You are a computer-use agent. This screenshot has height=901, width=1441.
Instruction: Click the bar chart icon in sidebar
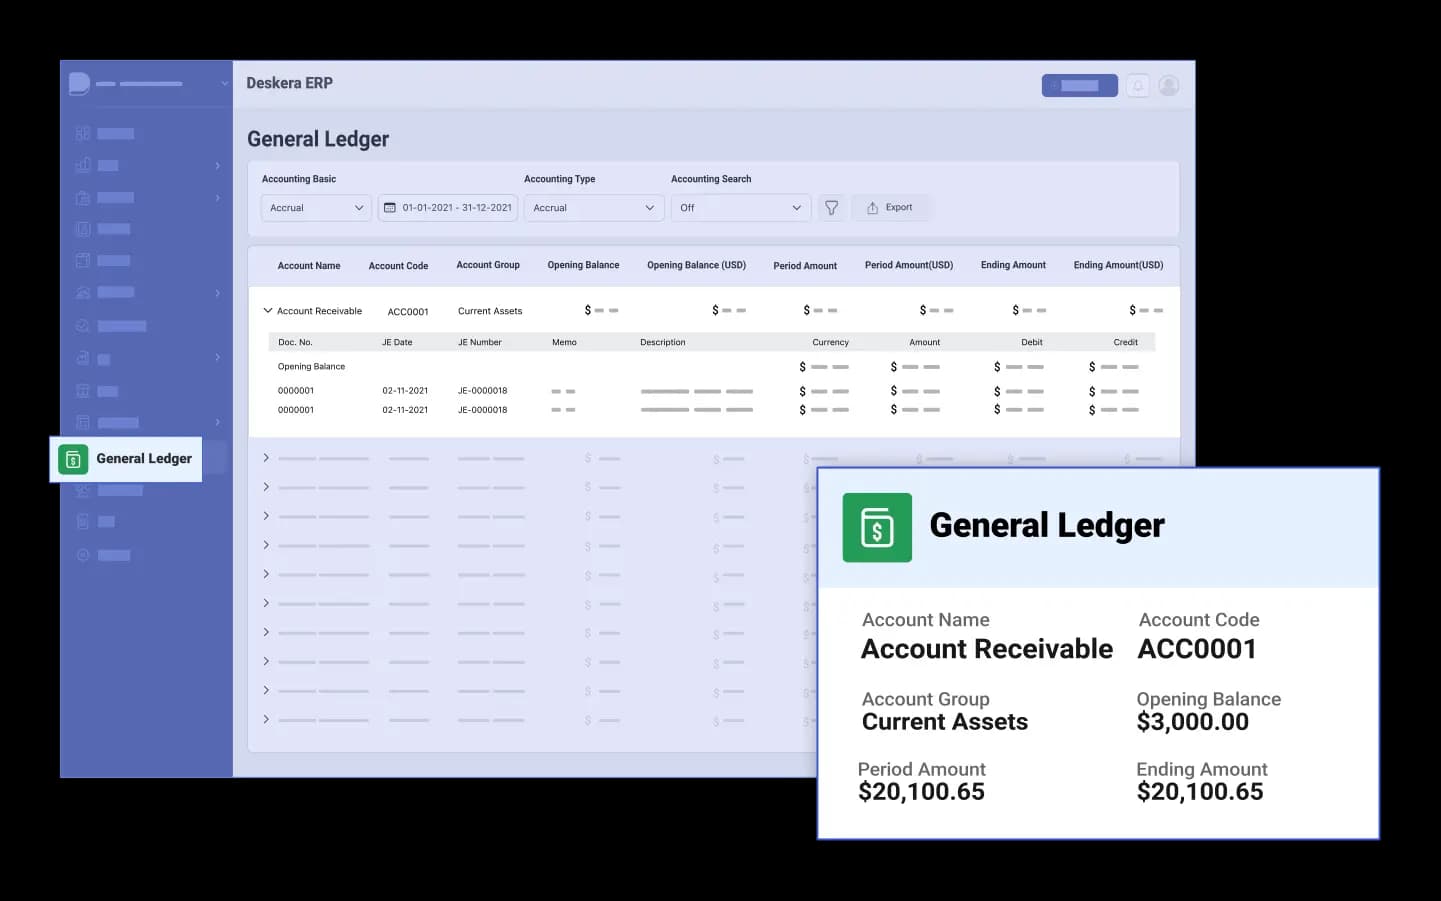tap(83, 165)
